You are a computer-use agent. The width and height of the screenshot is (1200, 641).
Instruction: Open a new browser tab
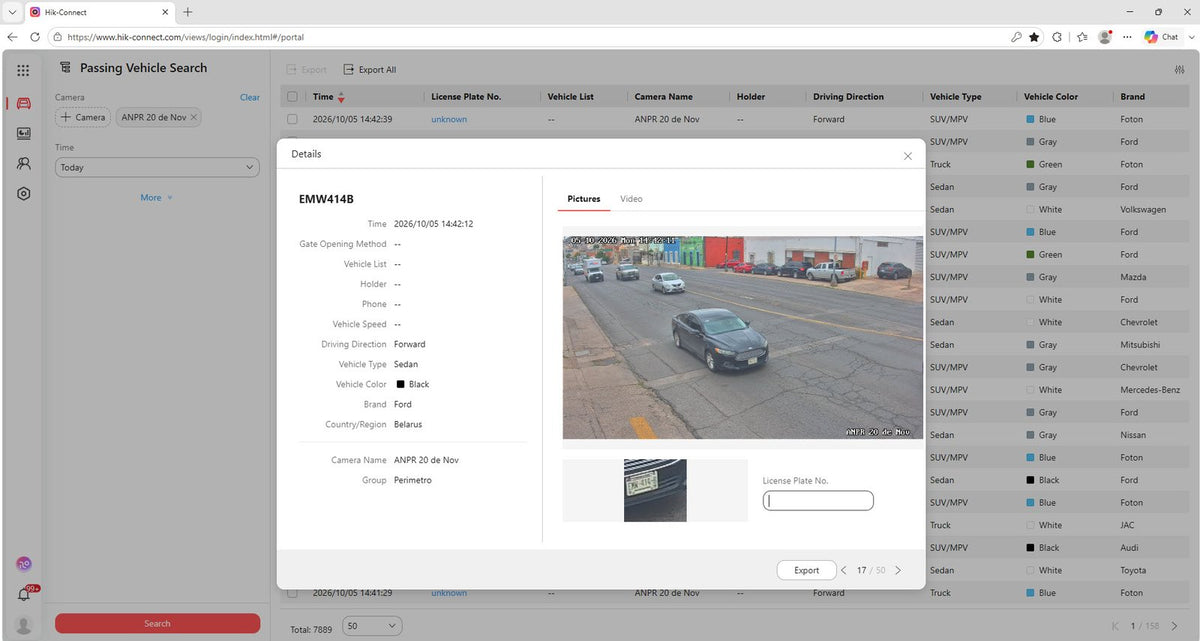(x=188, y=12)
